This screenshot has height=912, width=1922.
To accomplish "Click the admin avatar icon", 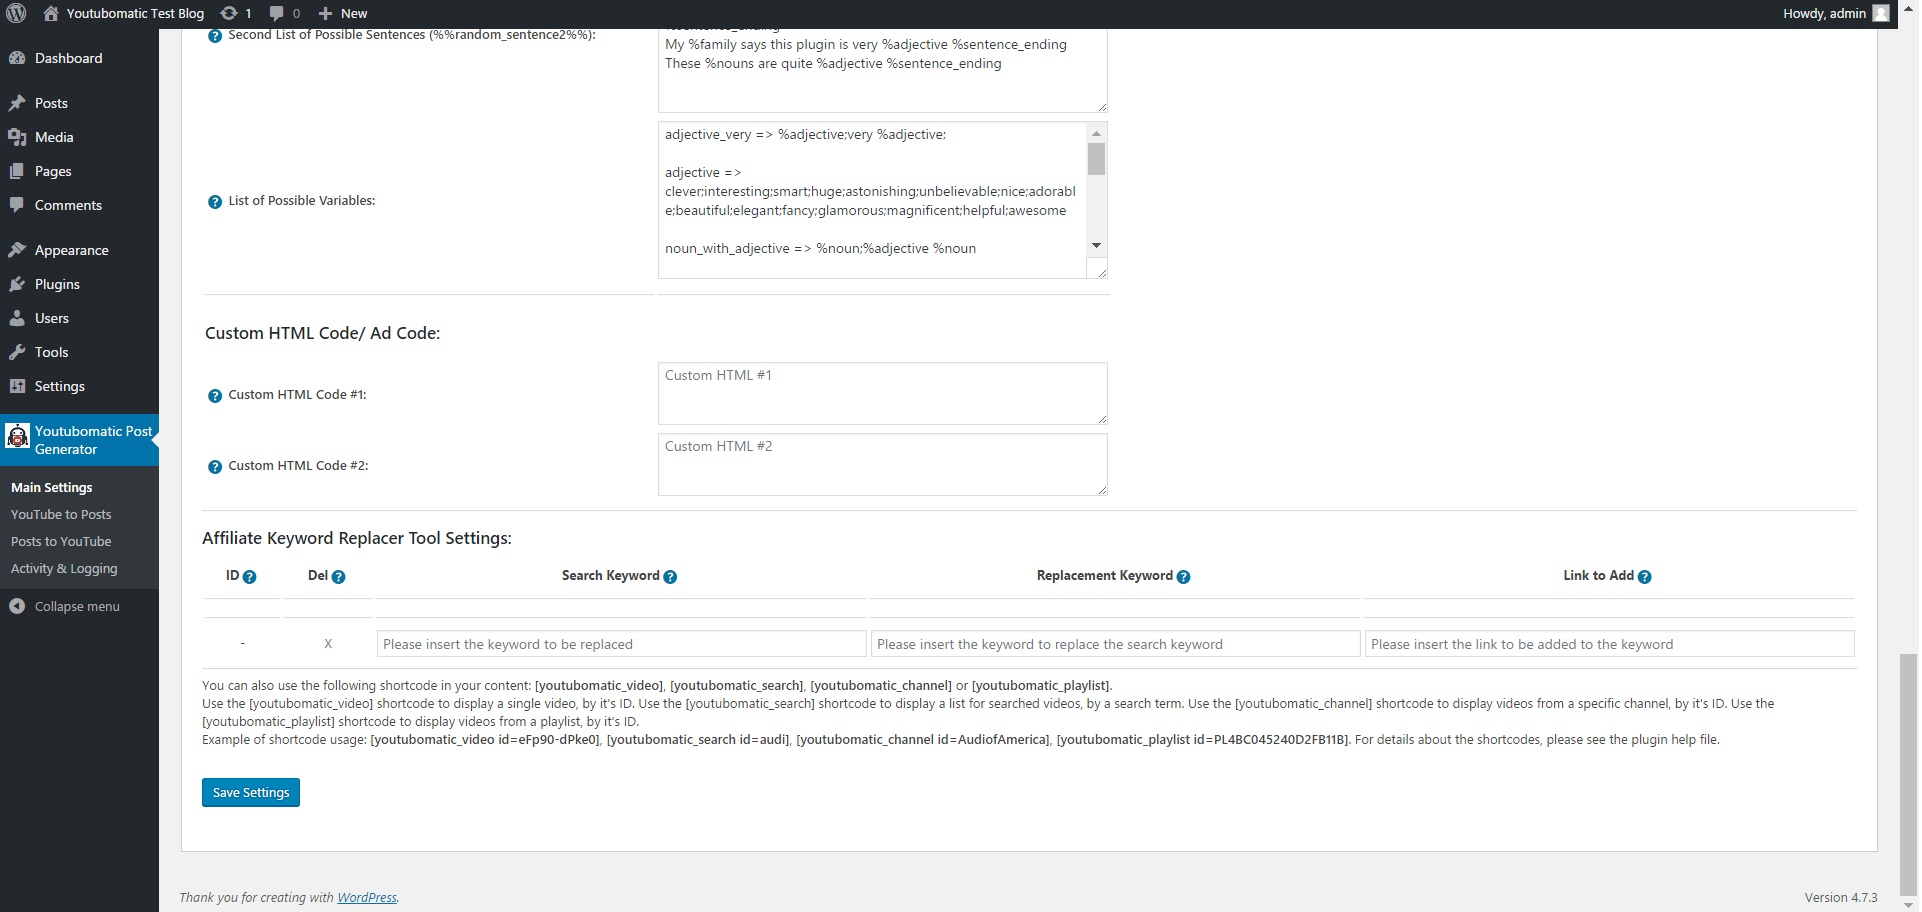I will click(1881, 13).
